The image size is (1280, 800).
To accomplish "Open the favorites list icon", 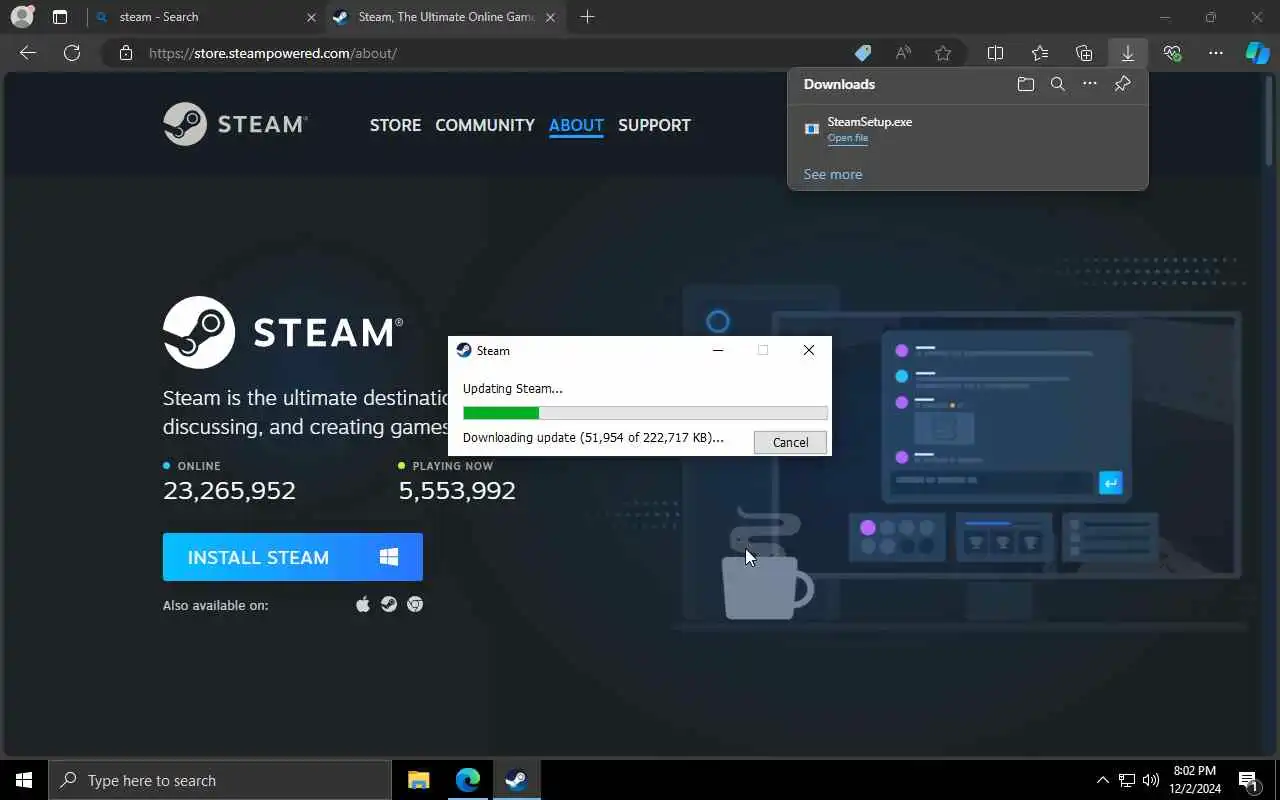I will [x=1040, y=53].
